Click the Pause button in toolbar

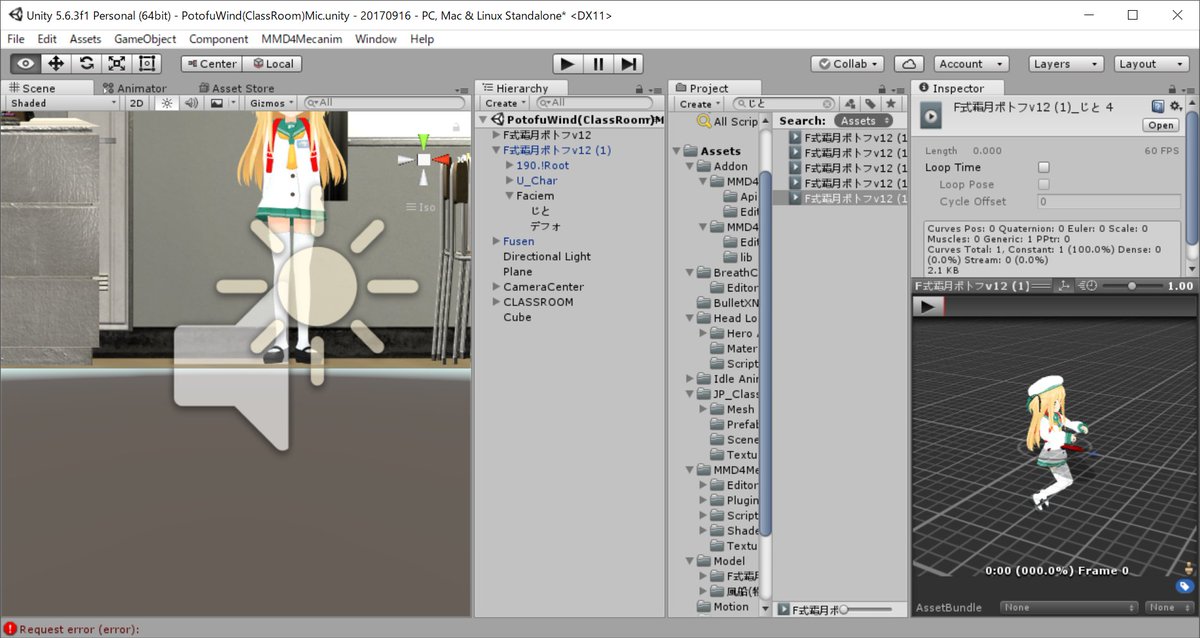[x=598, y=63]
